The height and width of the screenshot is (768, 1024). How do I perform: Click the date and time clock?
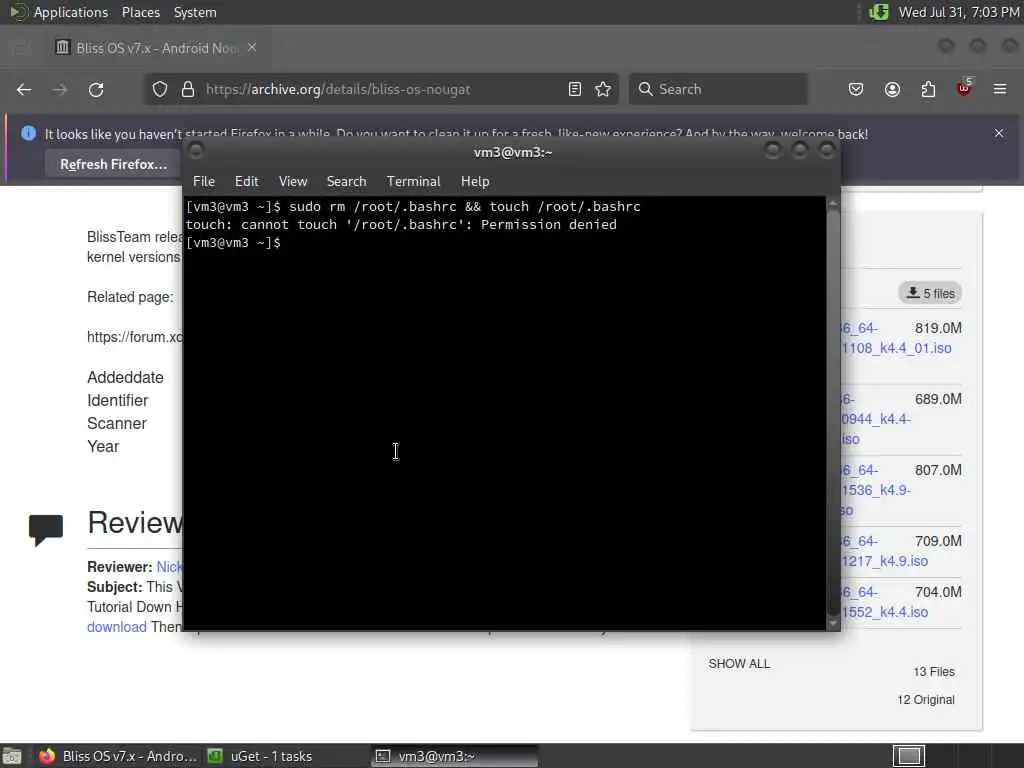point(959,12)
